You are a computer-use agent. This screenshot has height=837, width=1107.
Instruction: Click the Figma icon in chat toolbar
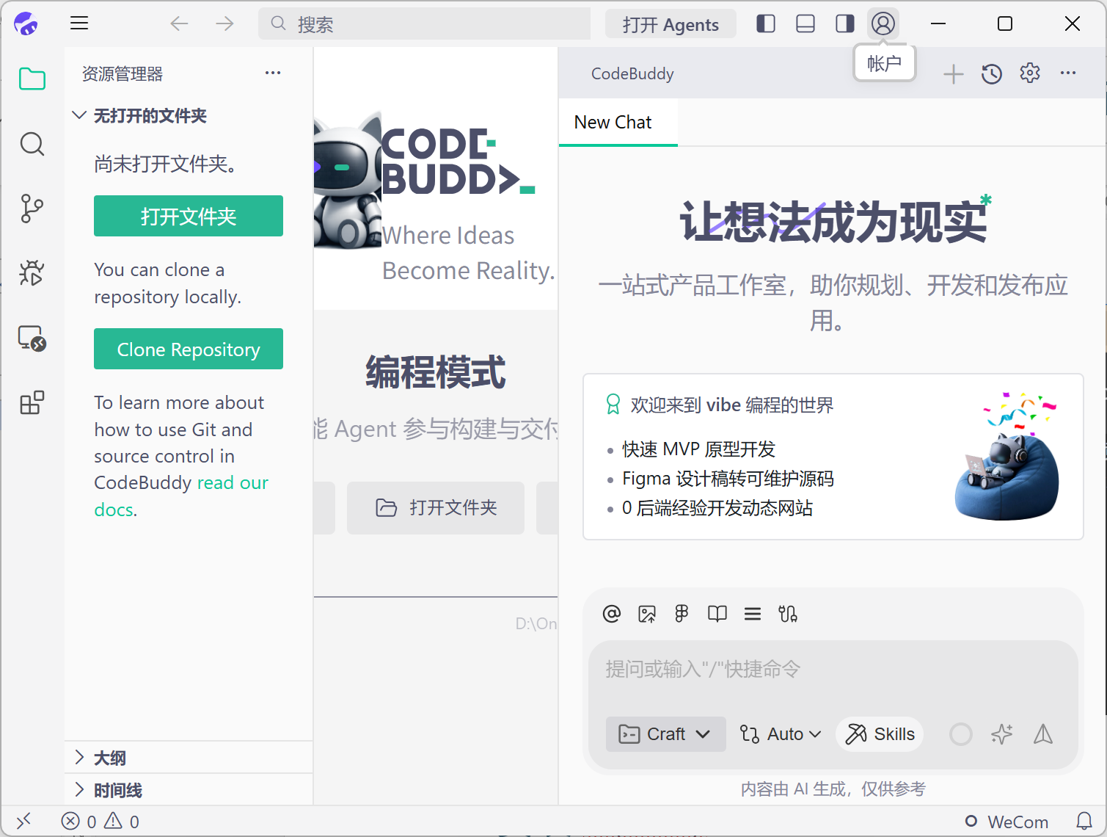681,613
